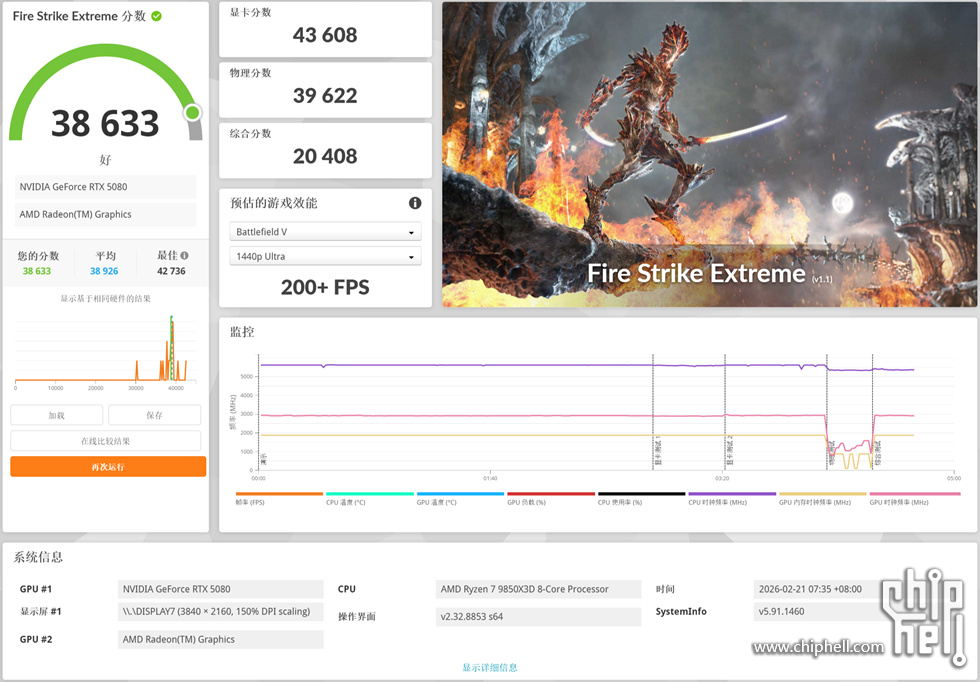Click CPU 时钟频率 purple legend swatch
980x682 pixels.
(x=732, y=494)
